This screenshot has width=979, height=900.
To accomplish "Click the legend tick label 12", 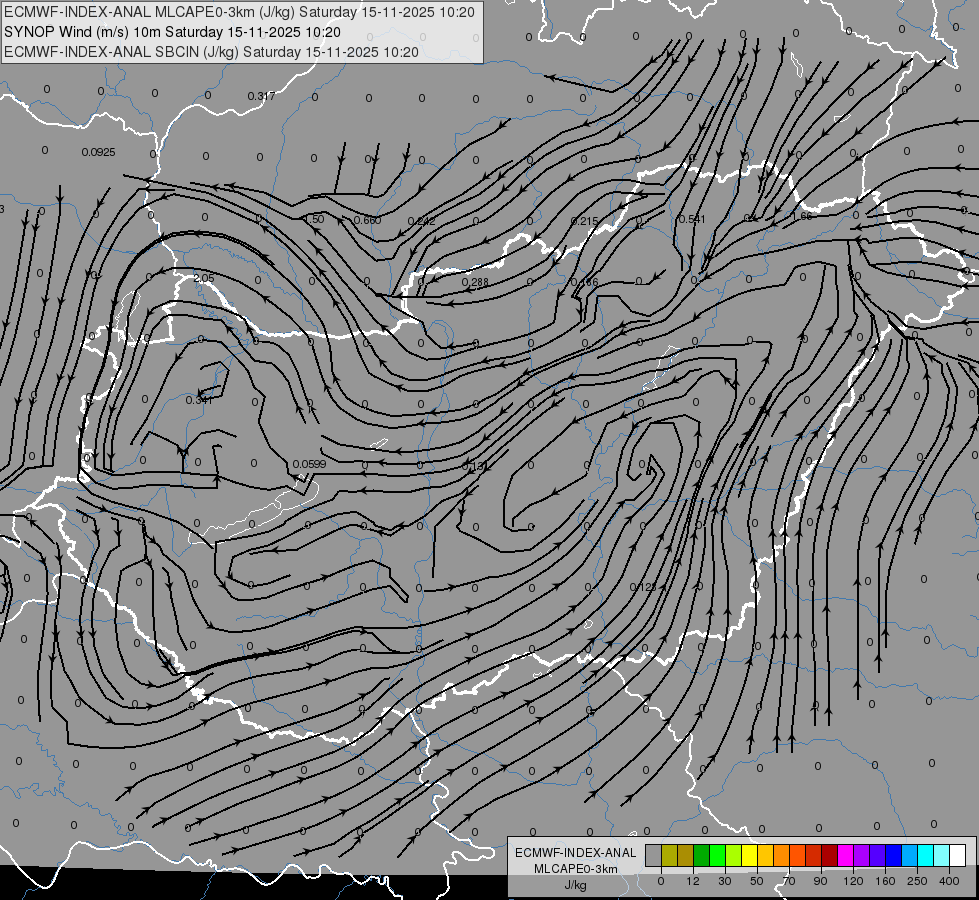I will point(693,881).
